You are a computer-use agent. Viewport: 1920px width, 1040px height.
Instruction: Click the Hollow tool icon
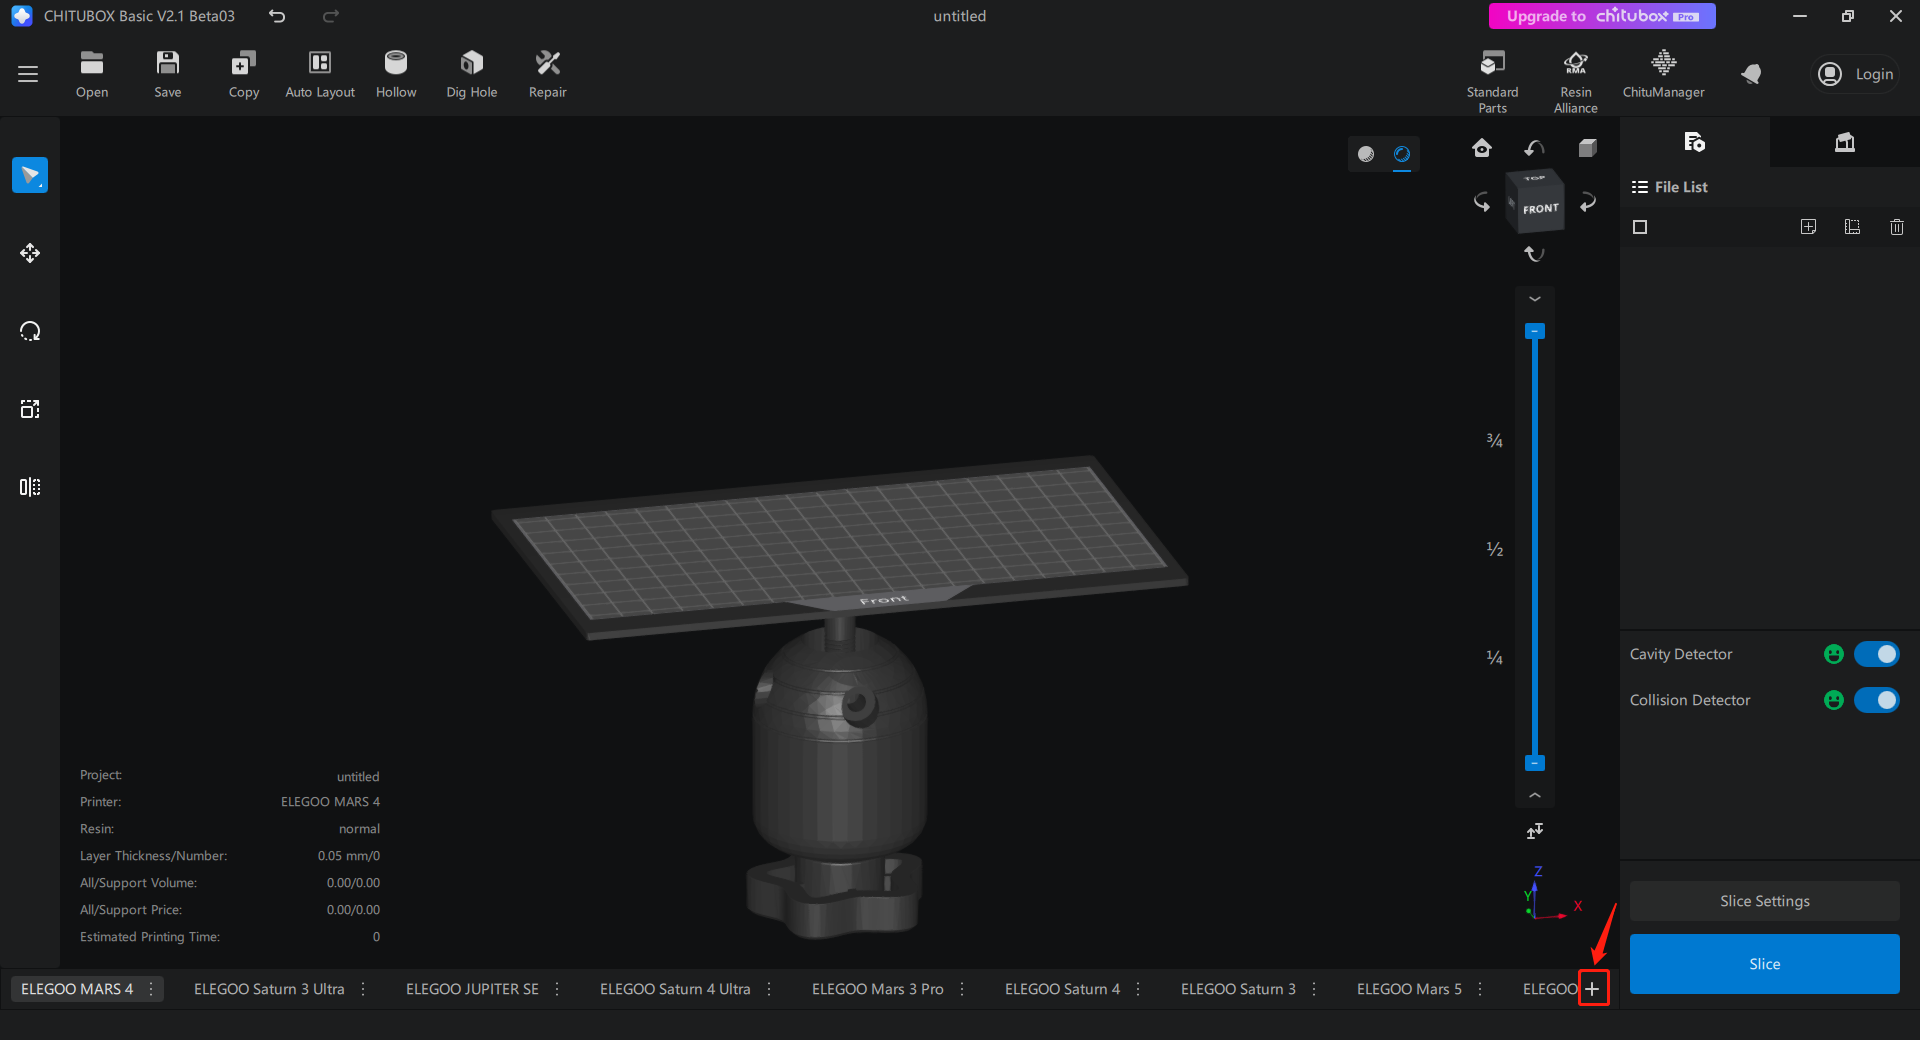pos(396,64)
